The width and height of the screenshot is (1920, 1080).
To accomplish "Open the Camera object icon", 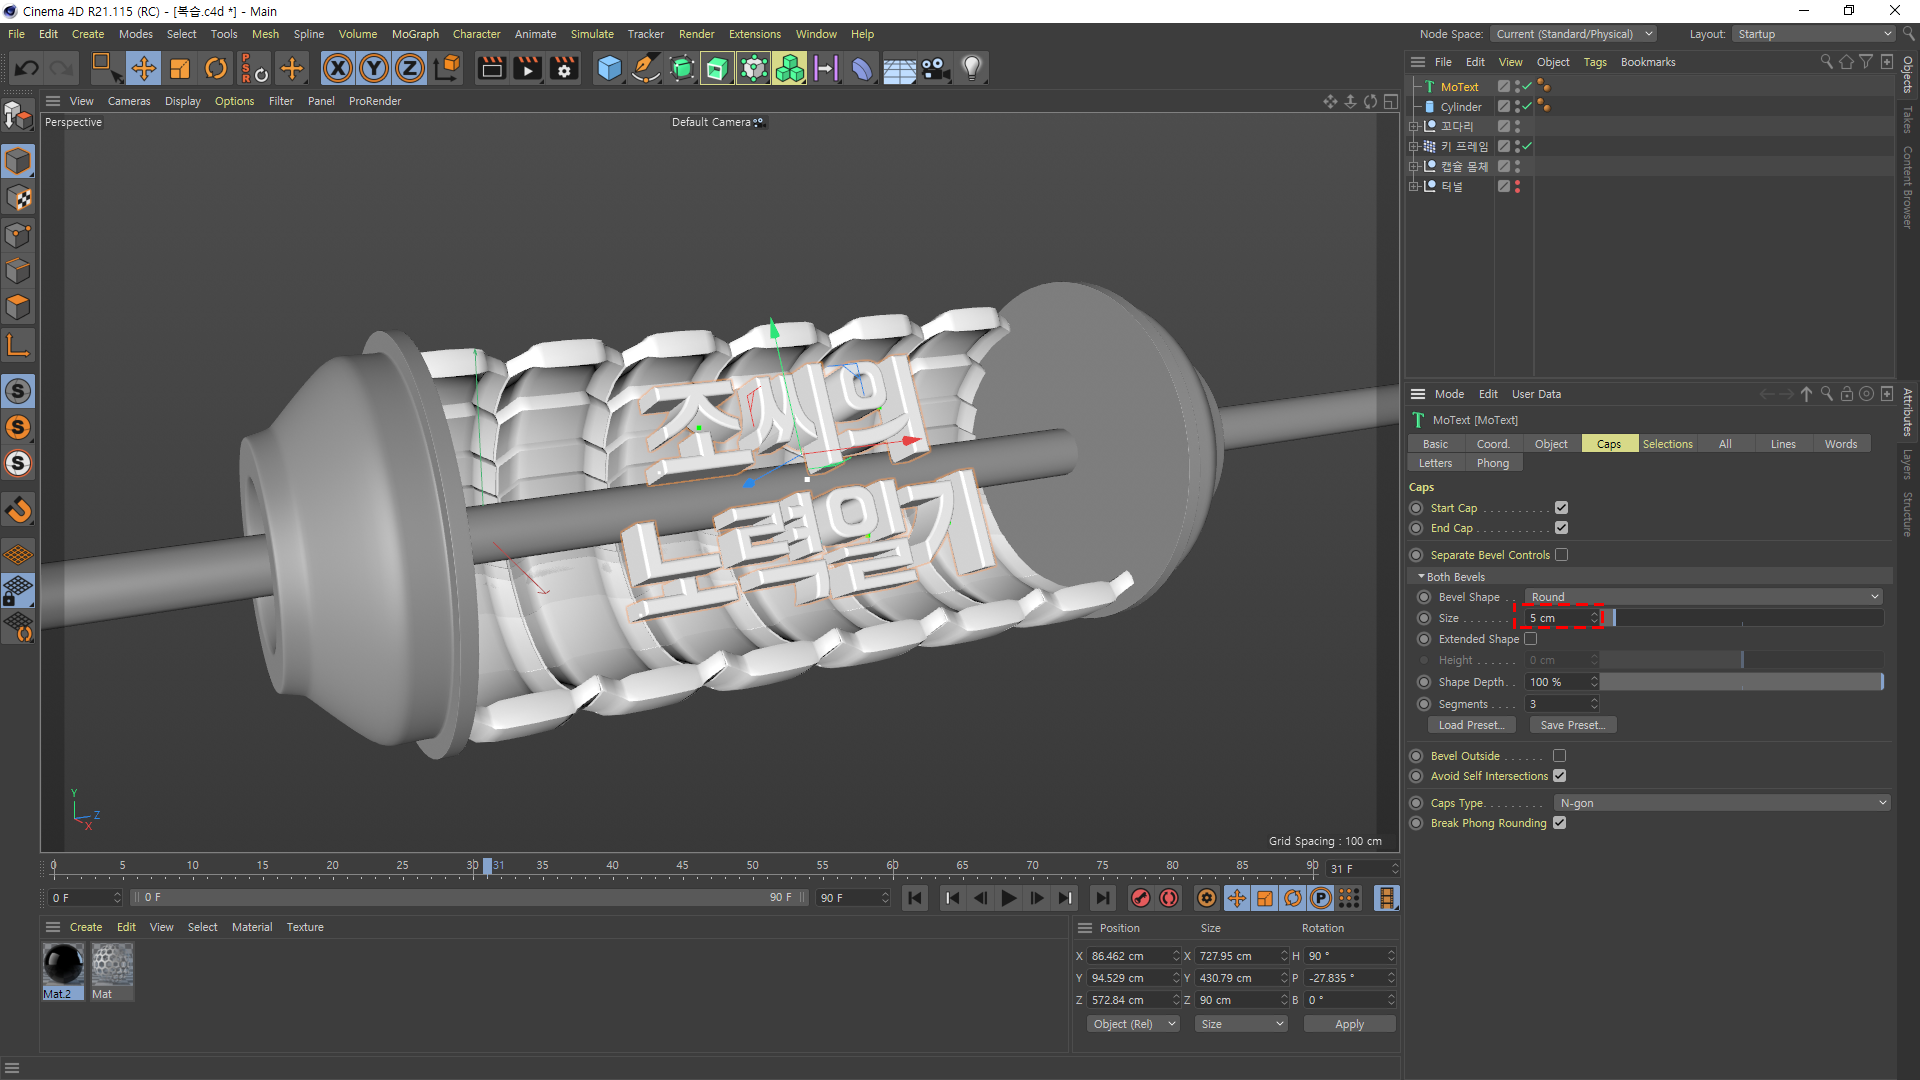I will point(935,68).
